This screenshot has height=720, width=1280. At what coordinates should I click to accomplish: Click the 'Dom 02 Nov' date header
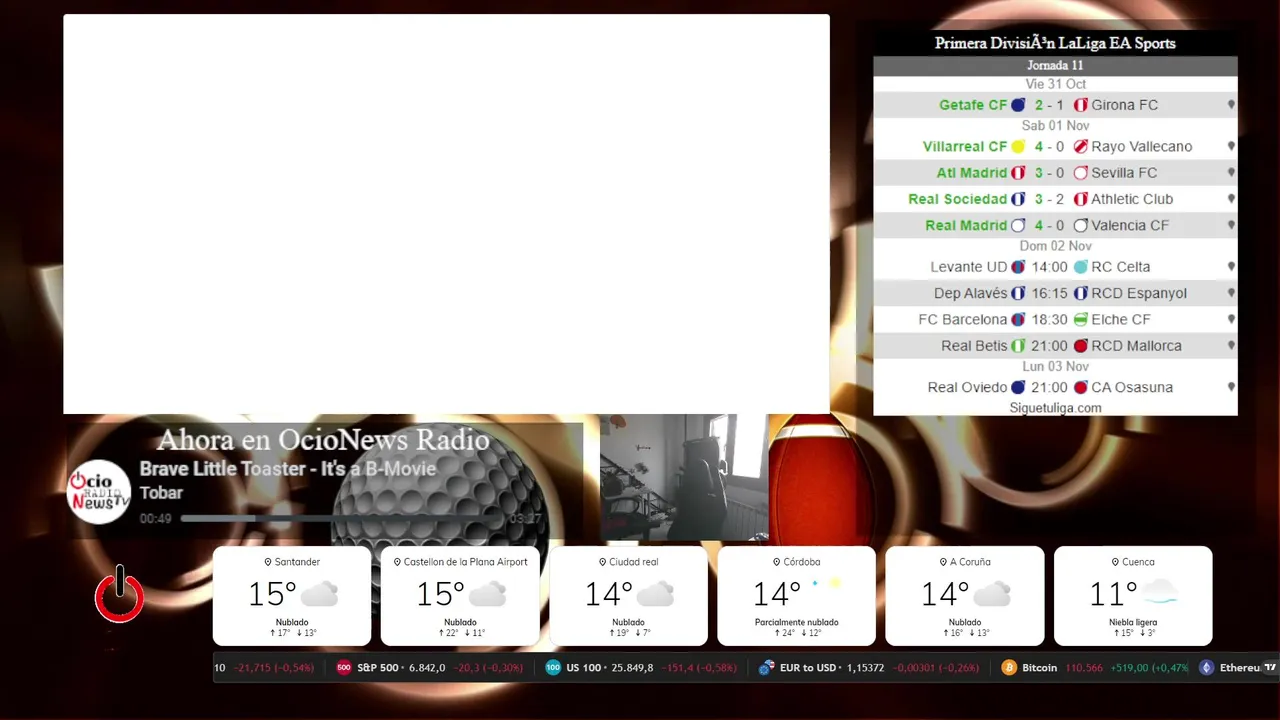click(1055, 246)
